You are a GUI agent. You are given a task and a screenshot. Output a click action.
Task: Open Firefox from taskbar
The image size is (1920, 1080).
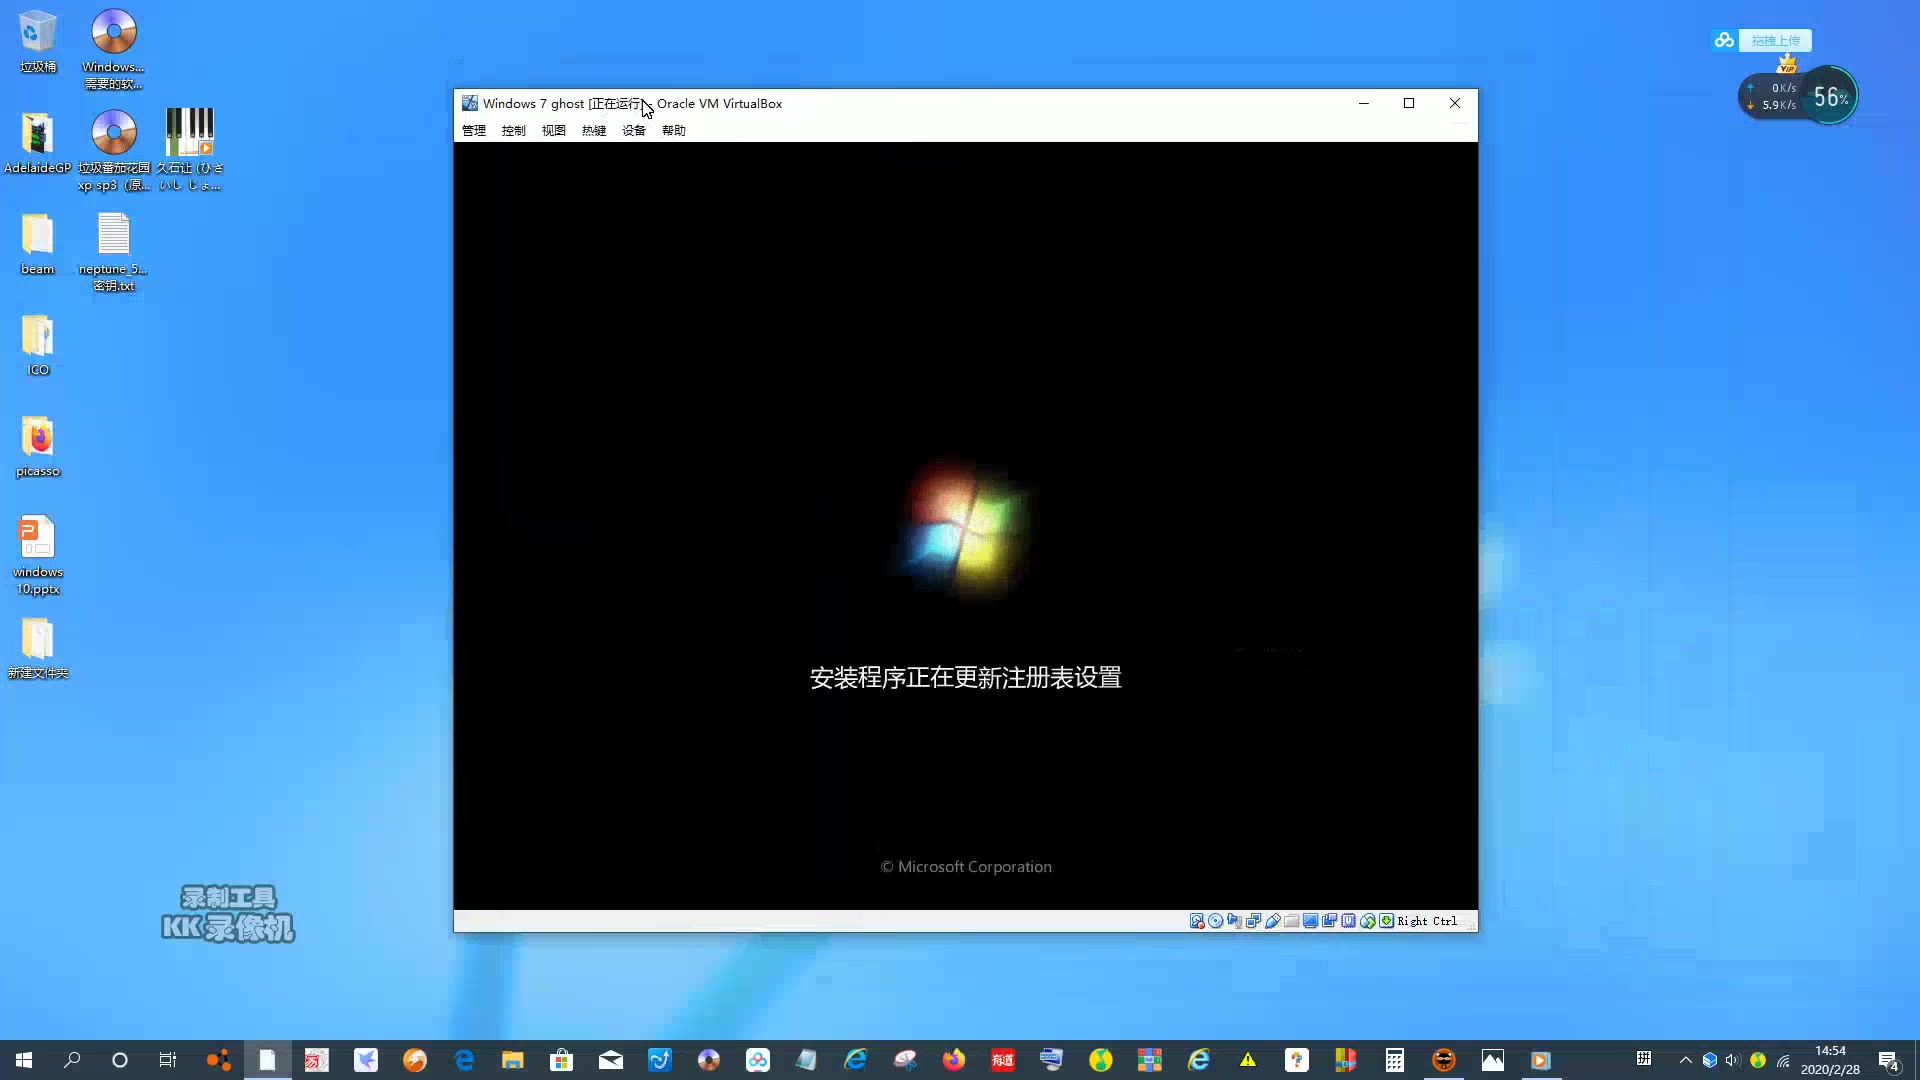tap(954, 1060)
